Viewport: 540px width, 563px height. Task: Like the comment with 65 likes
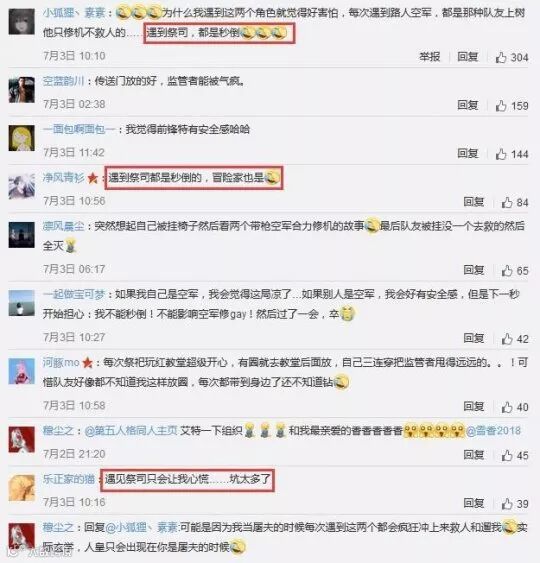pyautogui.click(x=507, y=270)
